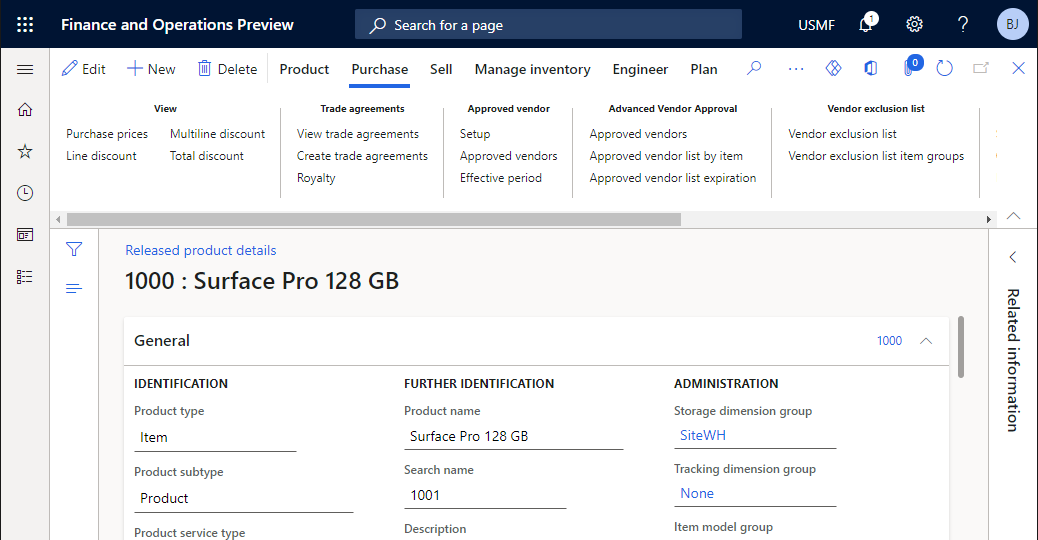Image resolution: width=1038 pixels, height=540 pixels.
Task: Open attachments paperclip with 0 badge
Action: (x=910, y=67)
